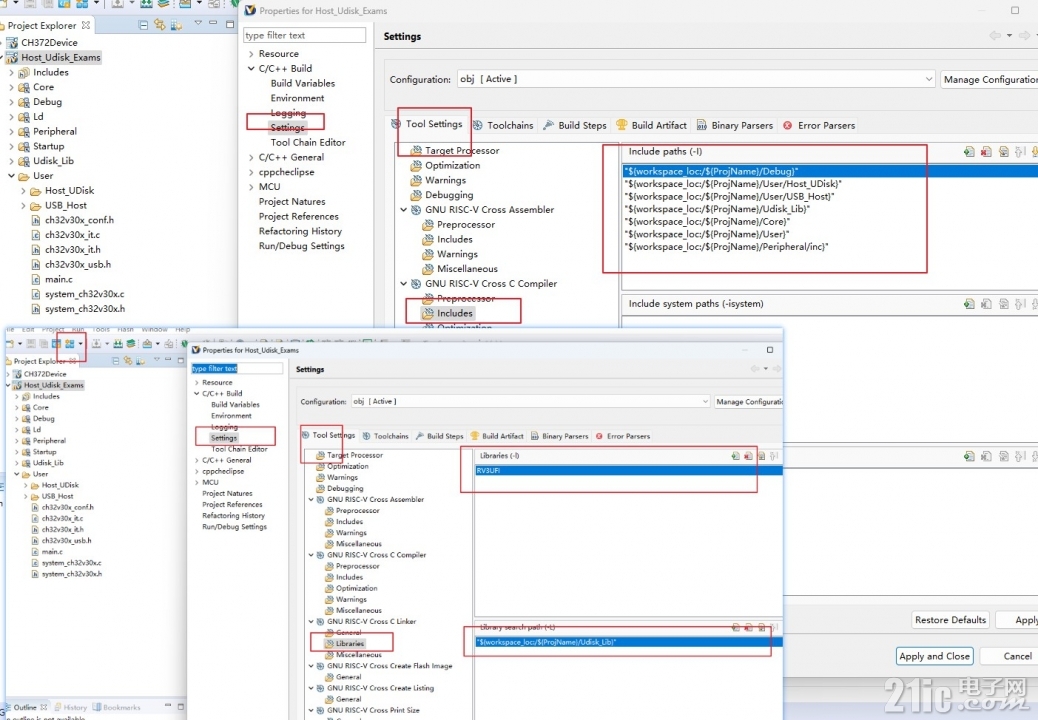The width and height of the screenshot is (1038, 720).
Task: Select Tool Chain Editor in the upper Properties dialog
Action: pyautogui.click(x=308, y=142)
